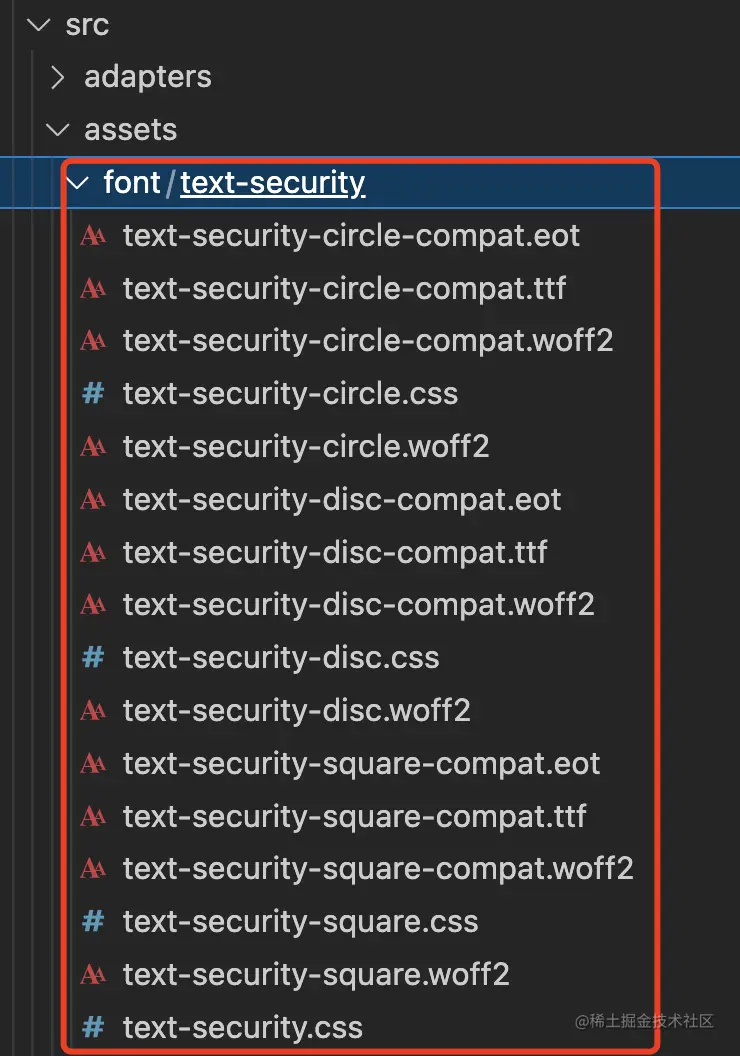Select the text-security-square-compat.woff2 file
The height and width of the screenshot is (1056, 740).
pyautogui.click(x=377, y=868)
